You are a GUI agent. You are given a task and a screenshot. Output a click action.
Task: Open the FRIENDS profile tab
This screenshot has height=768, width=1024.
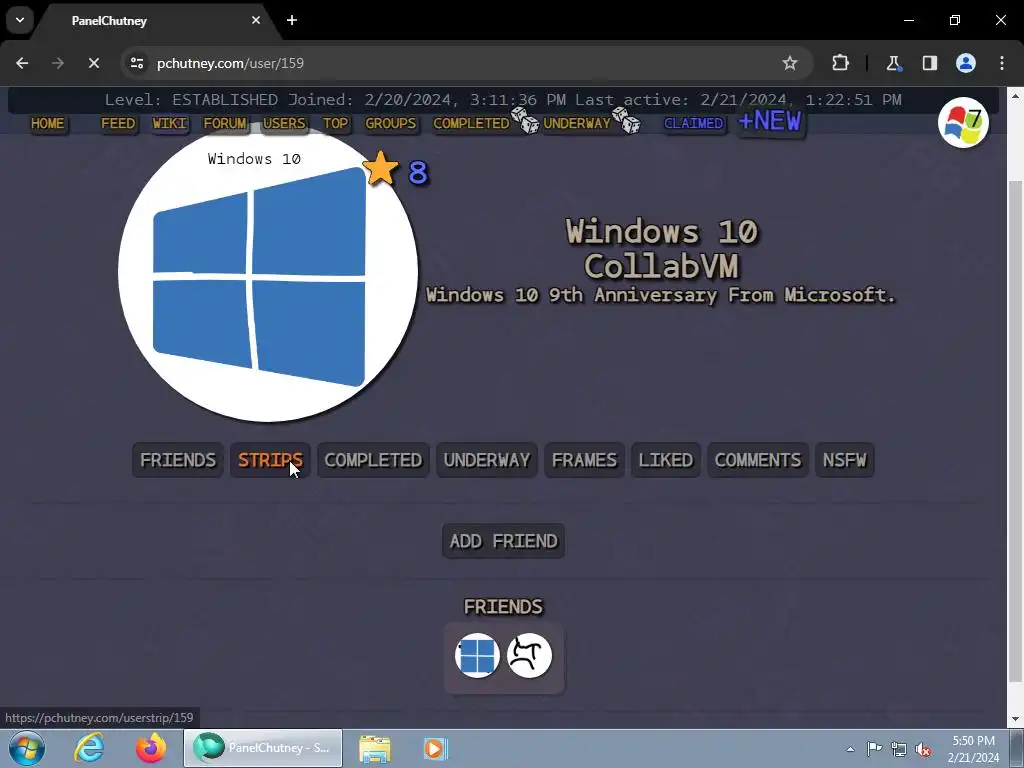coord(178,460)
